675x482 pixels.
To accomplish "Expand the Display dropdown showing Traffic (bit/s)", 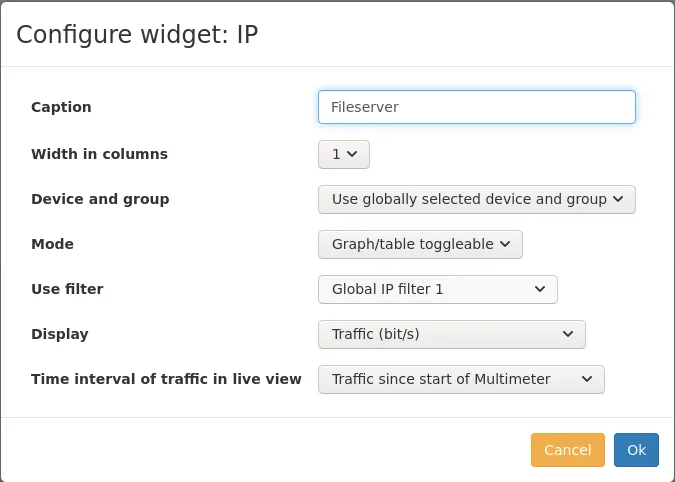I will (x=451, y=334).
